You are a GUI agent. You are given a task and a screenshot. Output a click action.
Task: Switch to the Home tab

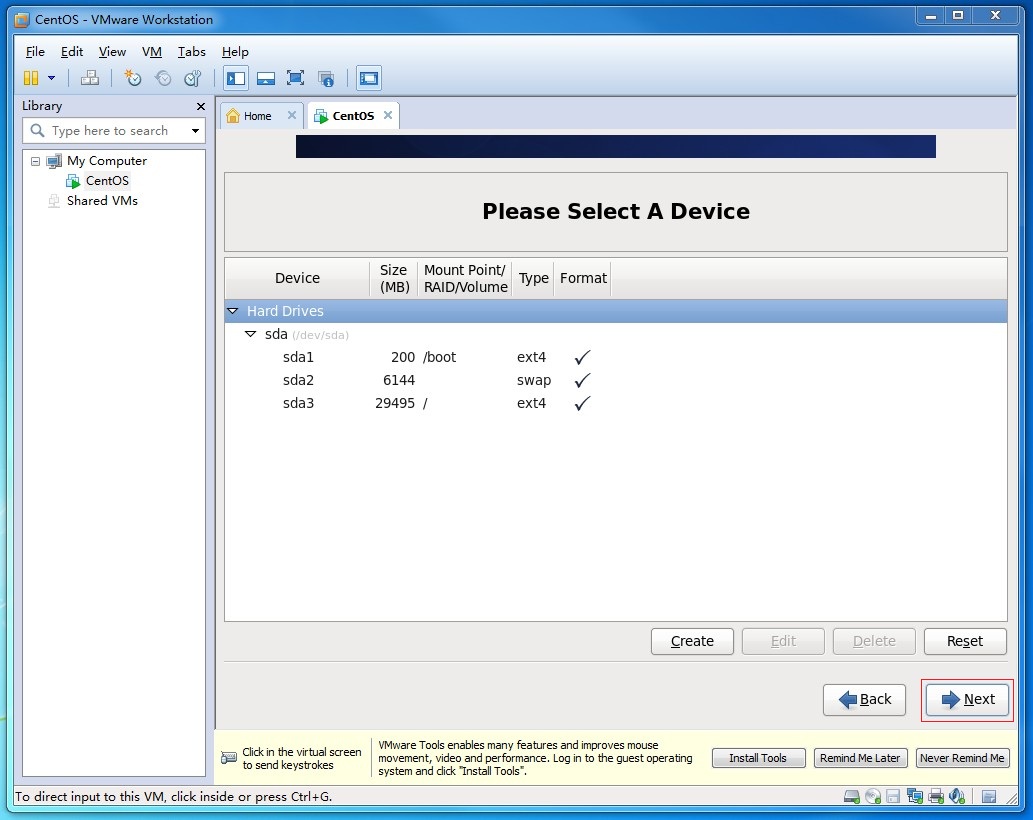click(x=257, y=116)
